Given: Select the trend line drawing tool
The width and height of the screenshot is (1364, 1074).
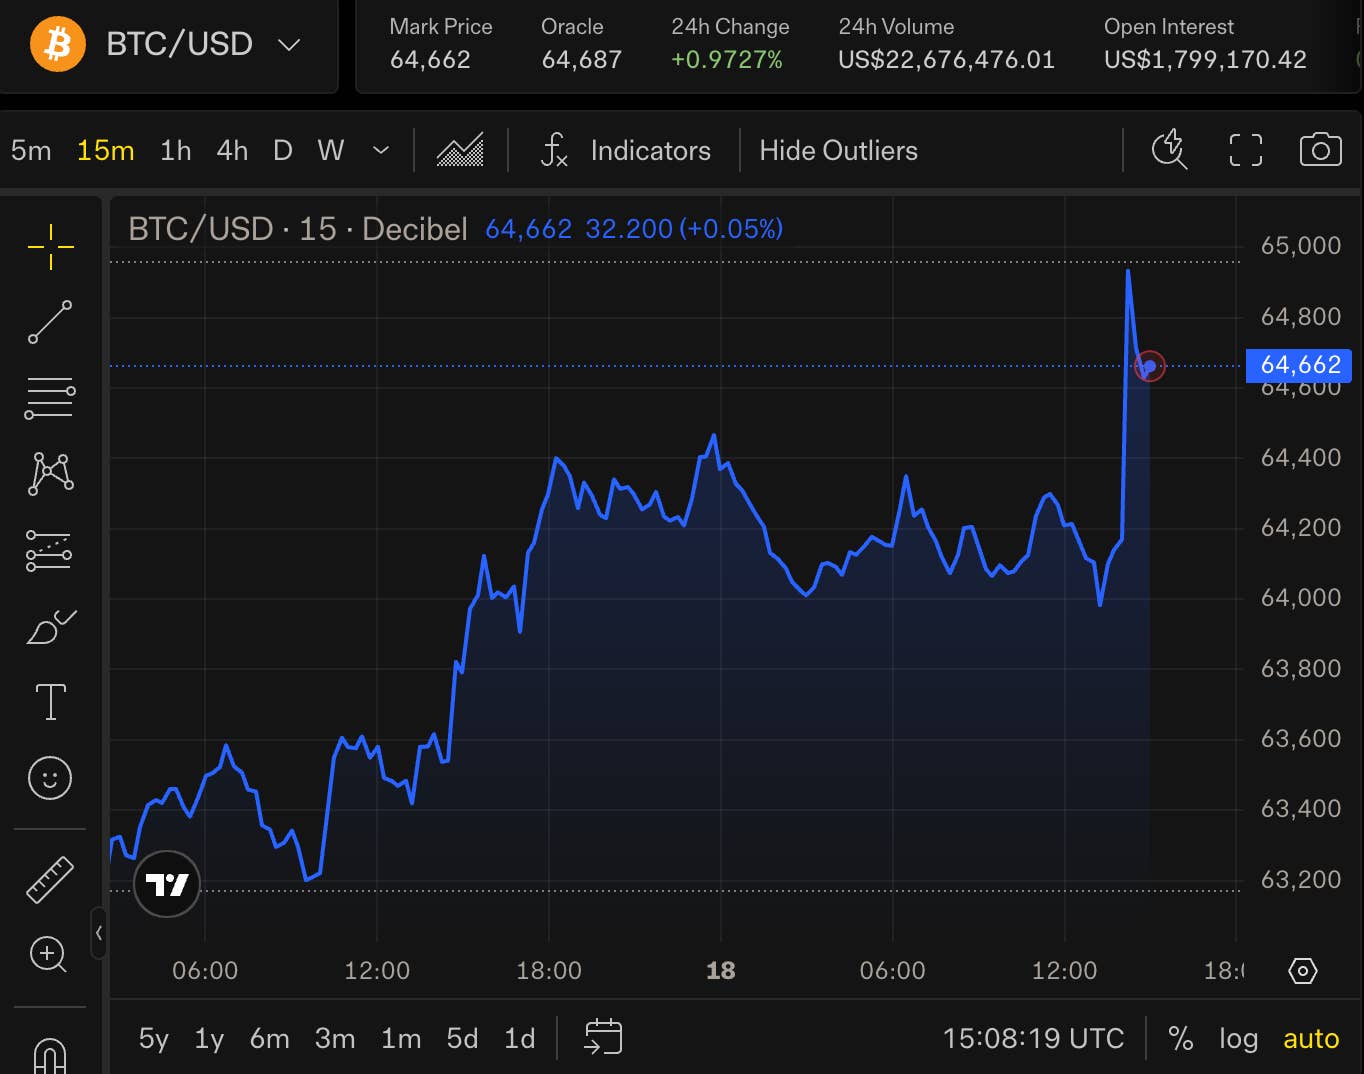Looking at the screenshot, I should coord(50,322).
